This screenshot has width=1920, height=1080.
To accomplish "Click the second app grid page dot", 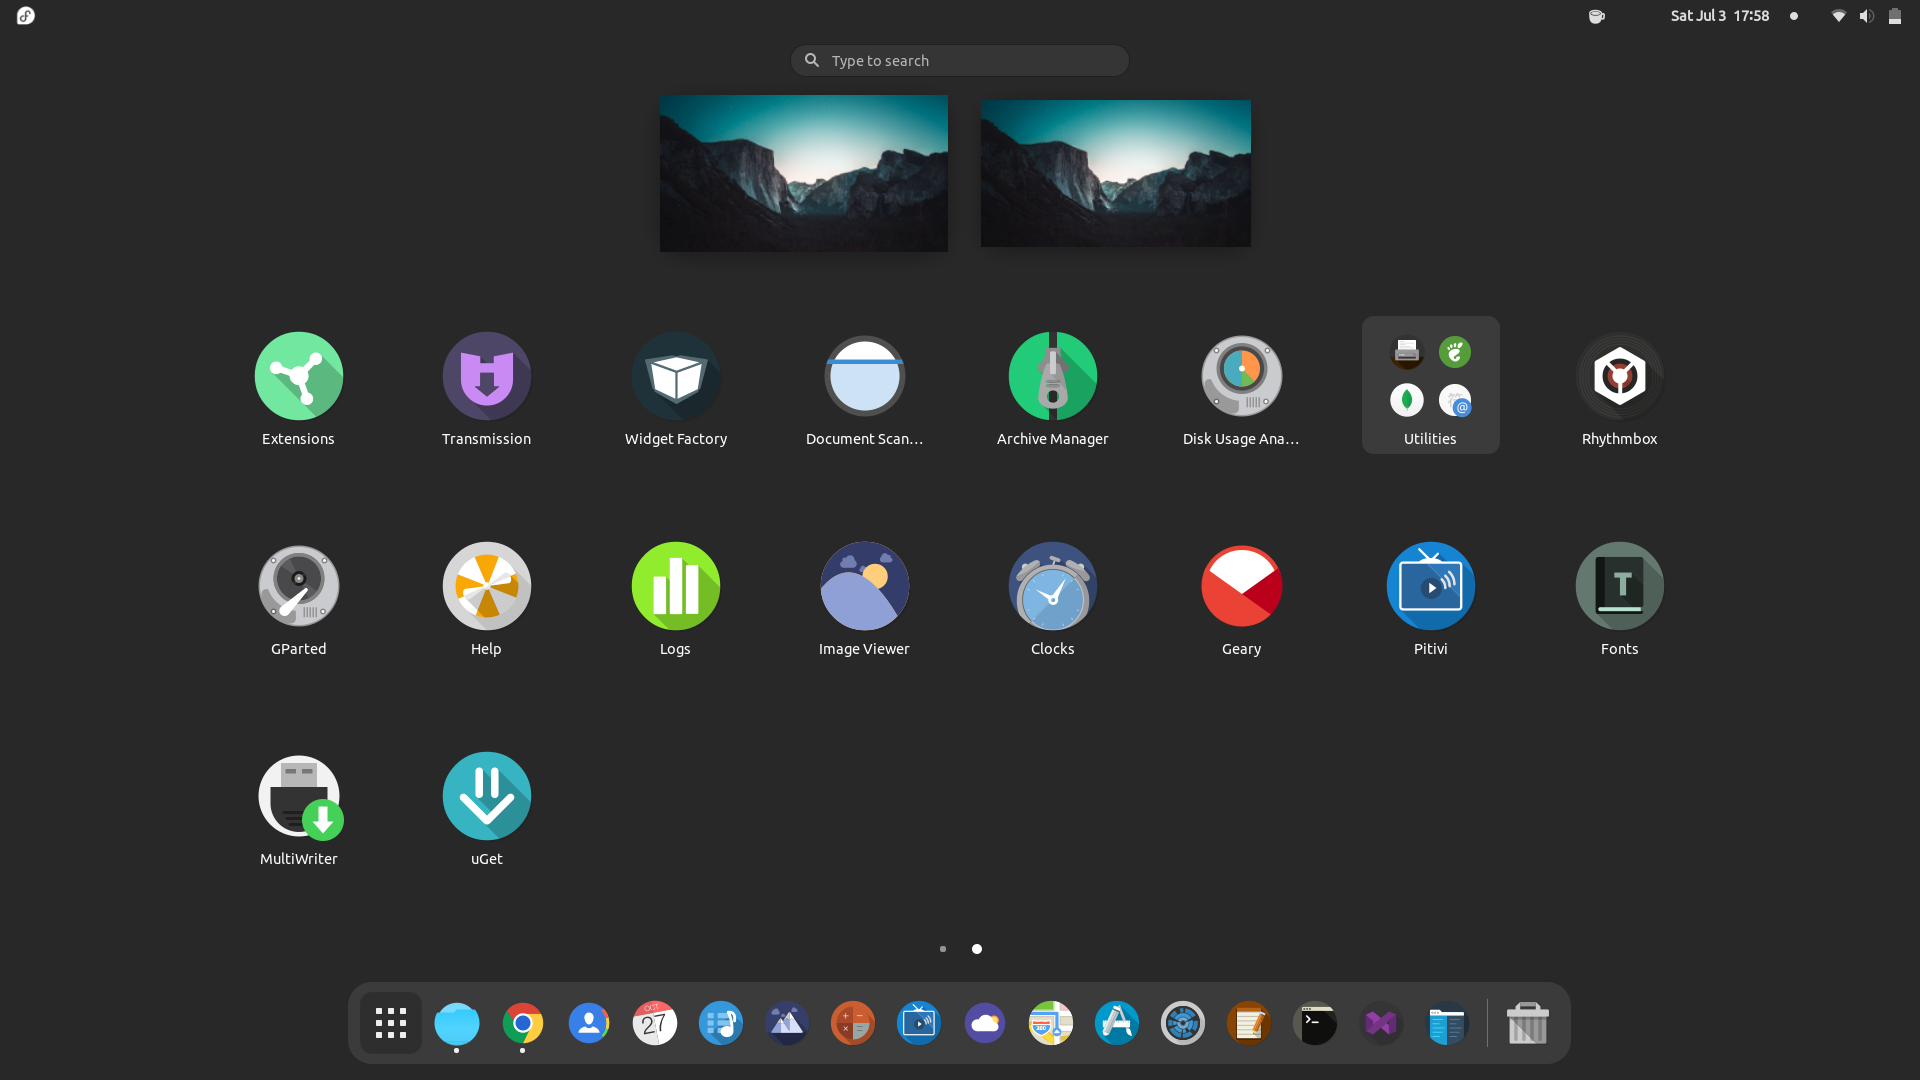I will 977,949.
